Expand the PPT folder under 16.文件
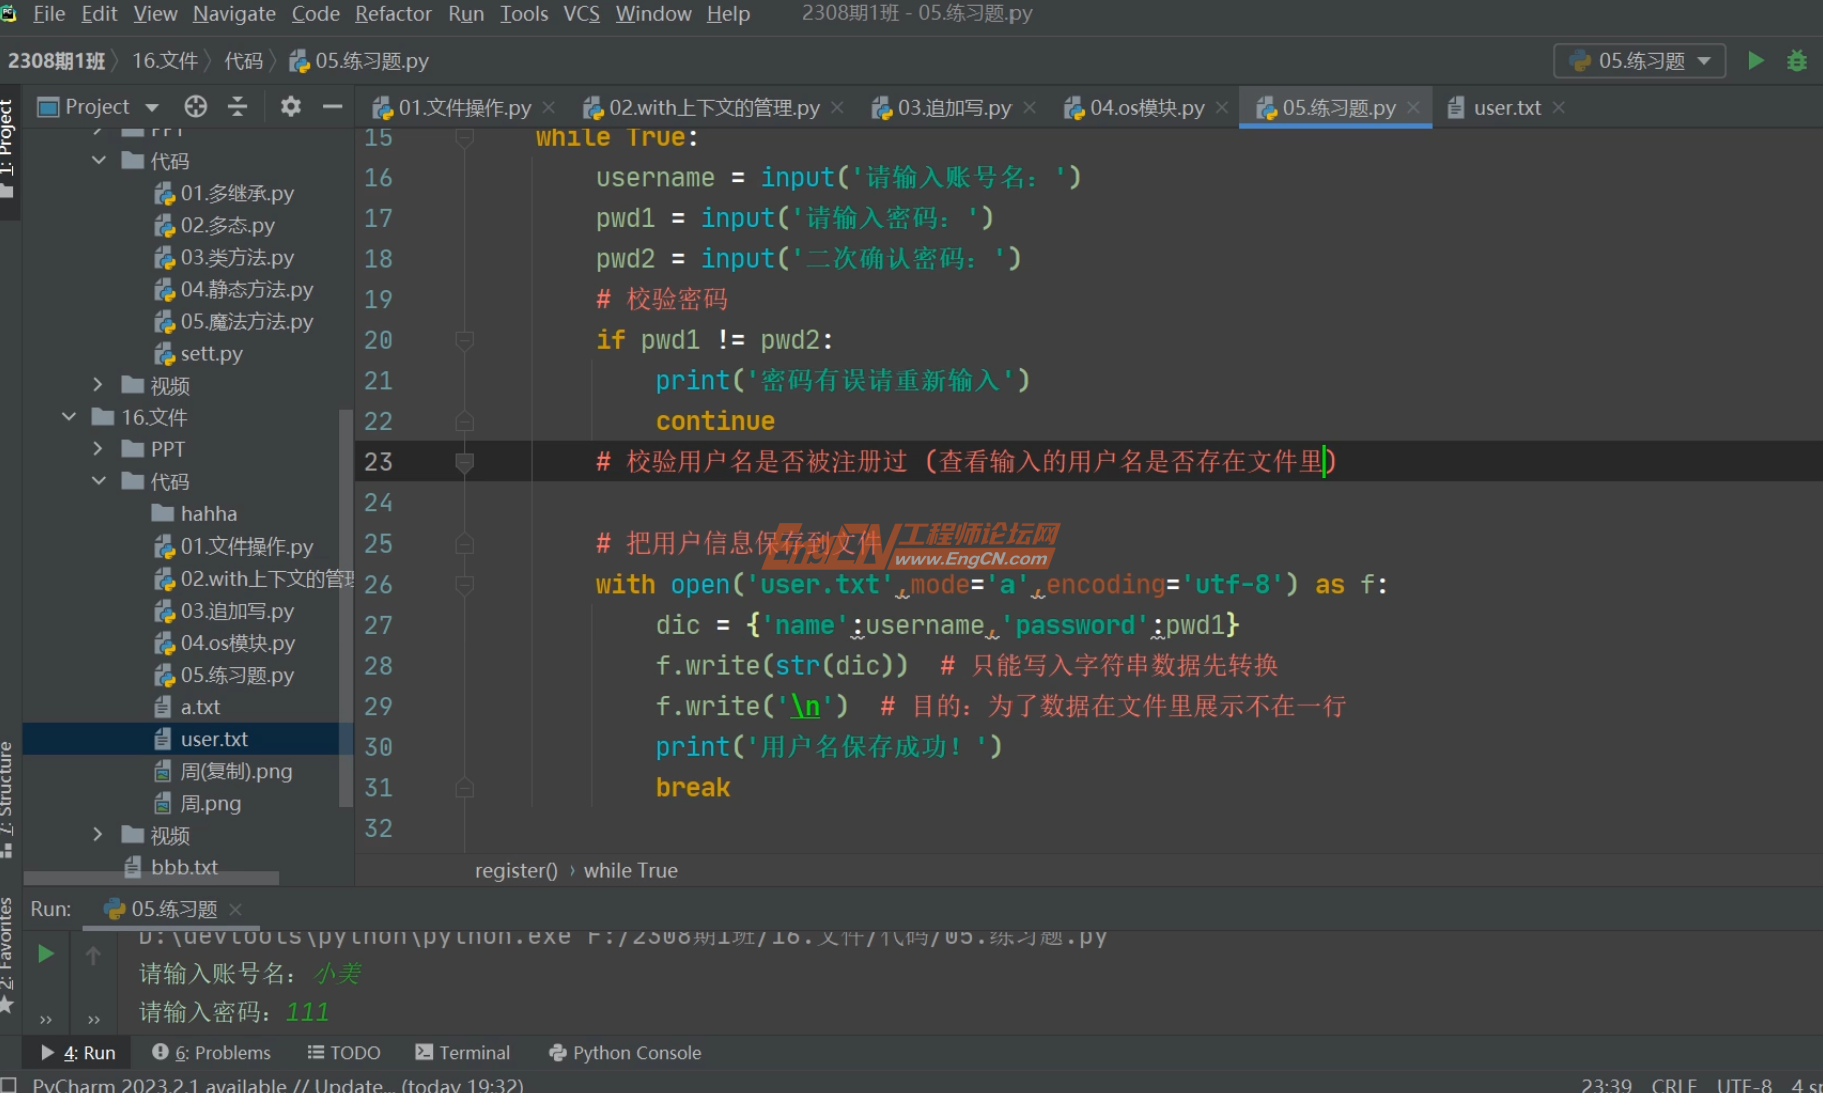 tap(97, 448)
